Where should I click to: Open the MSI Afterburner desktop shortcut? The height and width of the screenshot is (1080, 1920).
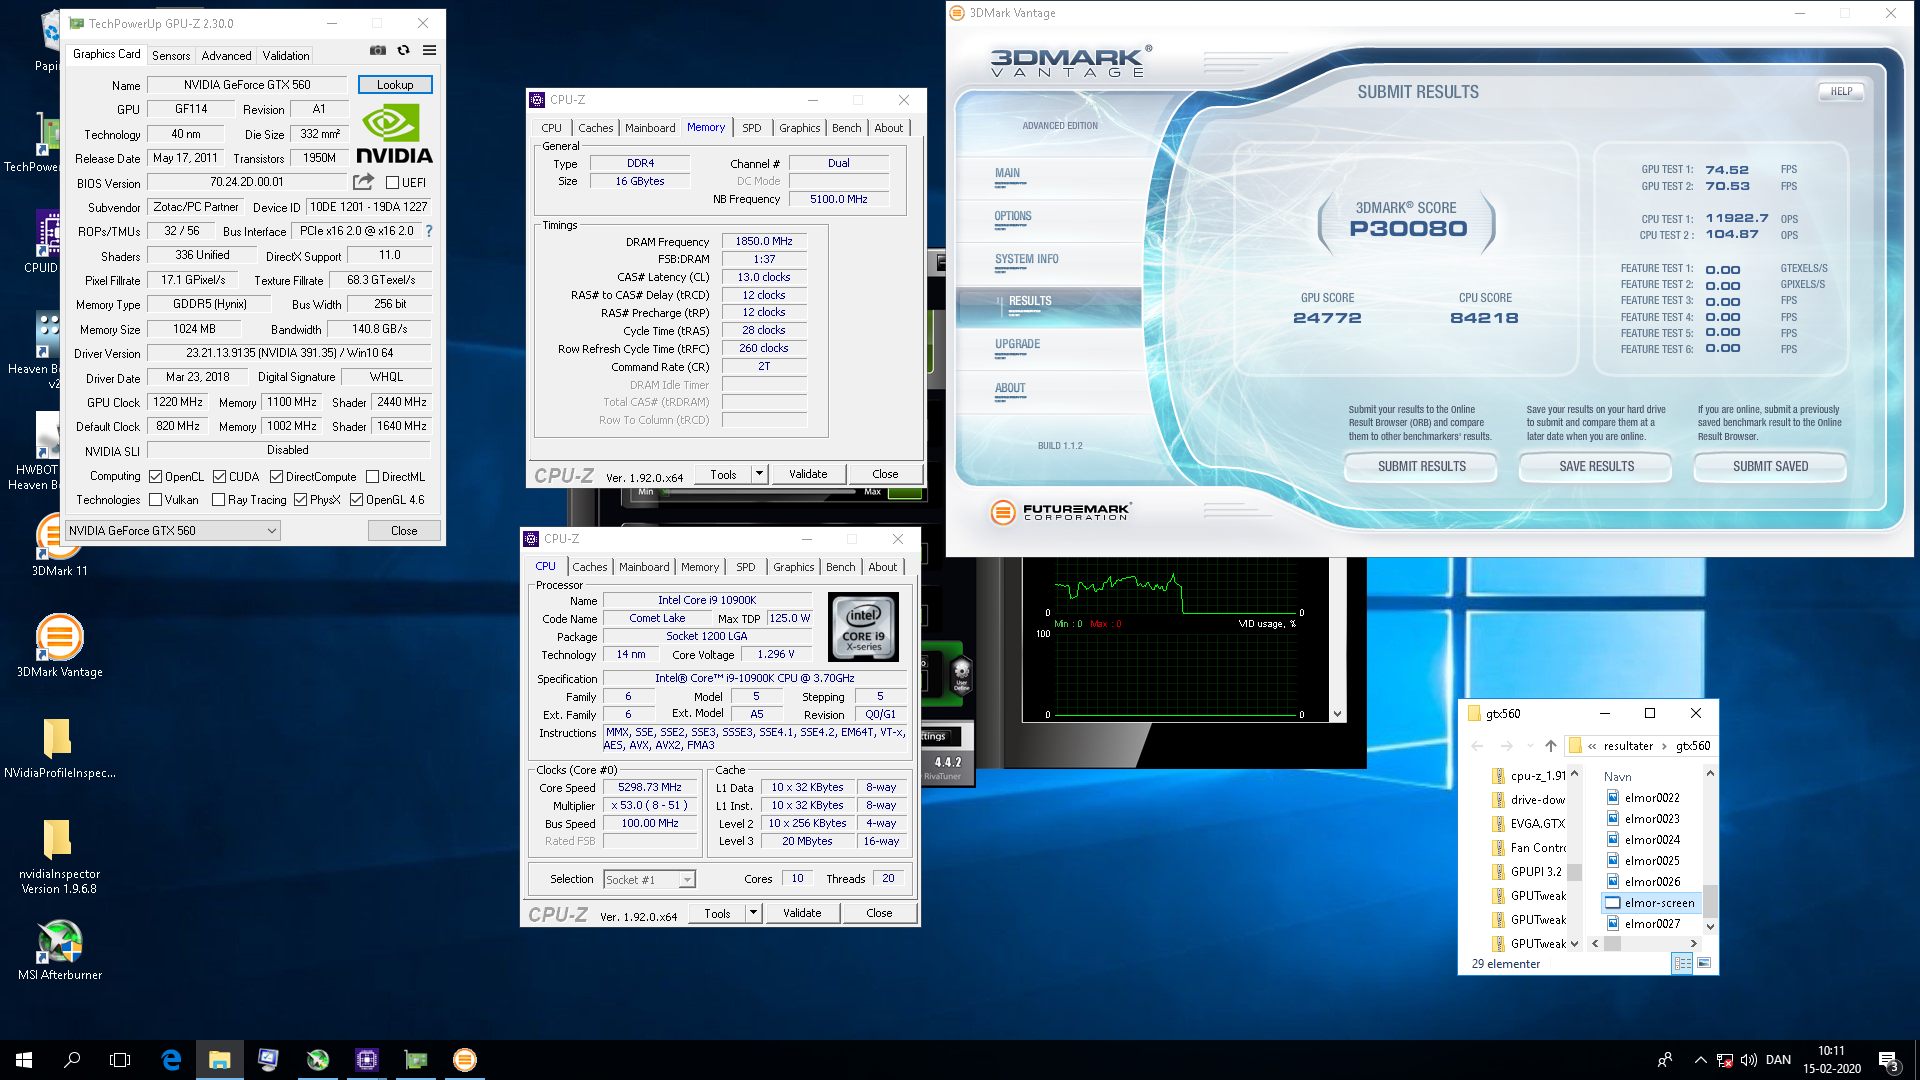point(60,950)
